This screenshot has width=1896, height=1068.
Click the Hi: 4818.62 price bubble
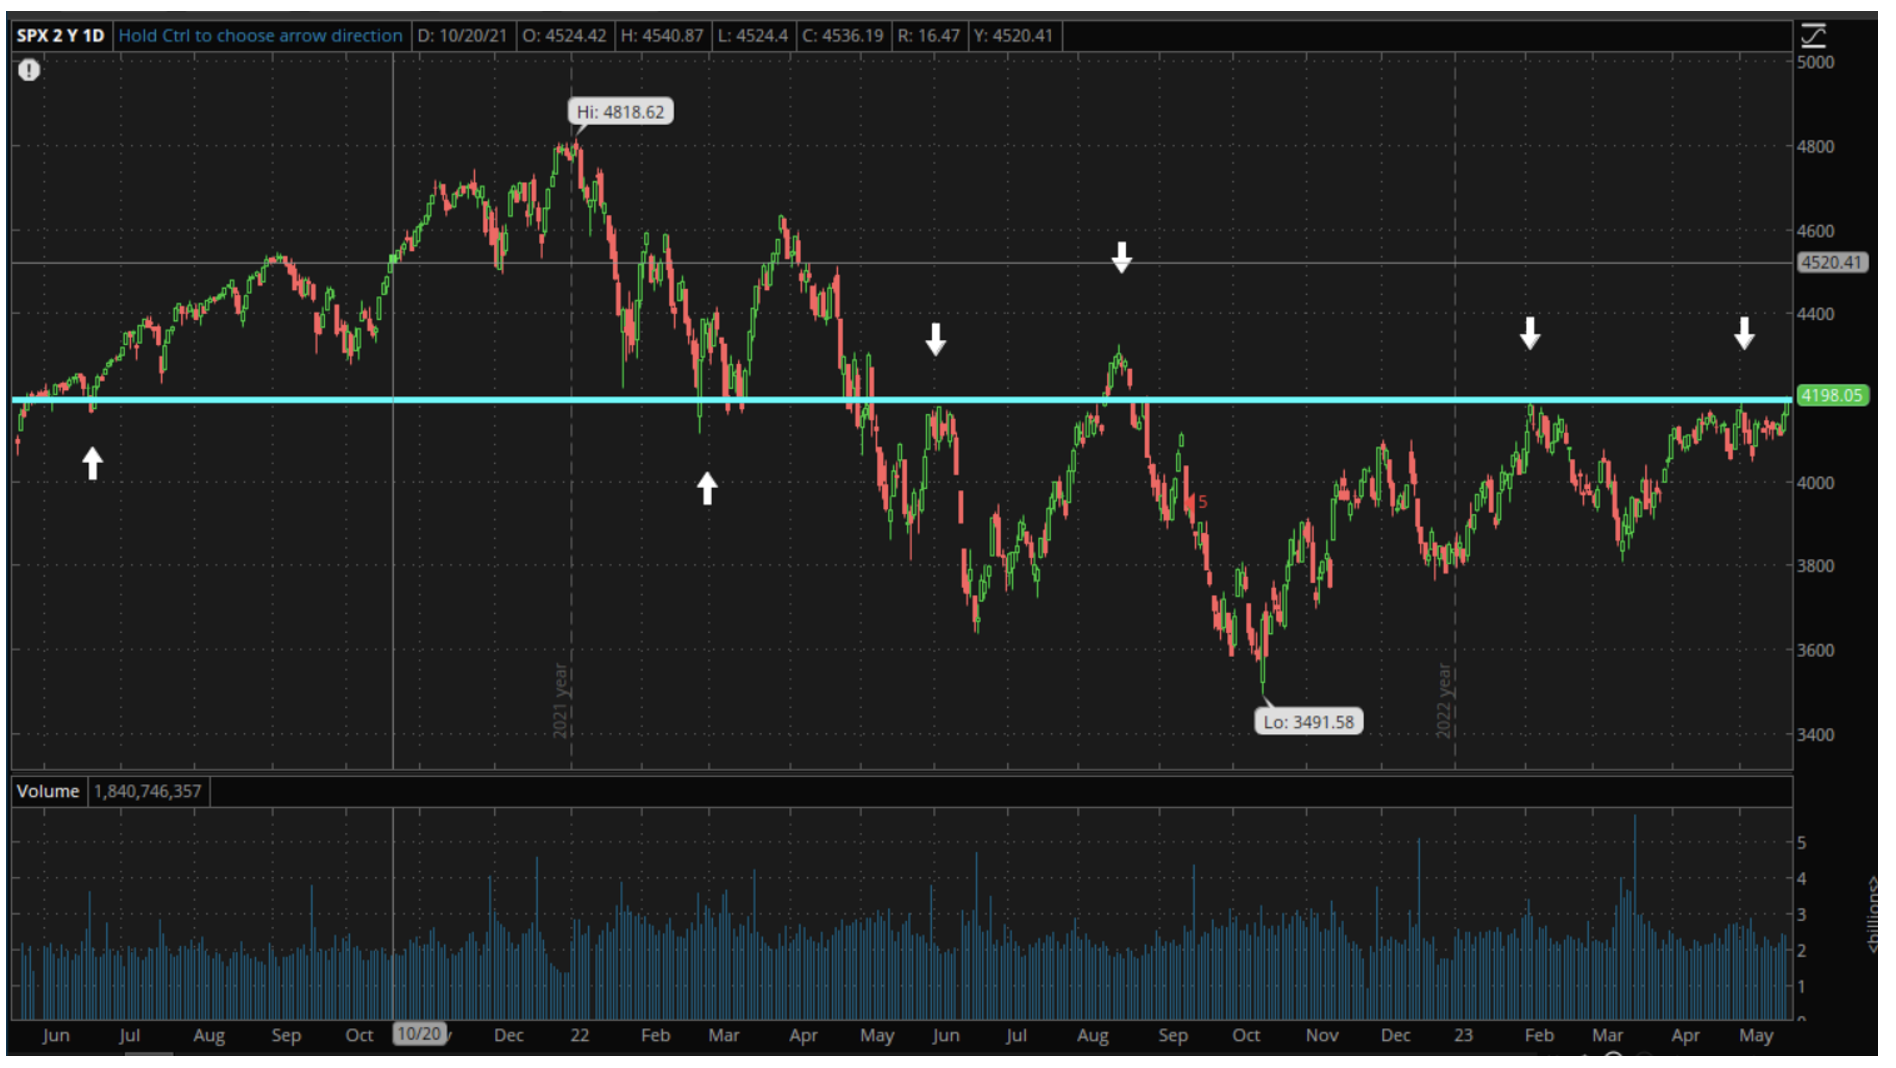coord(620,112)
